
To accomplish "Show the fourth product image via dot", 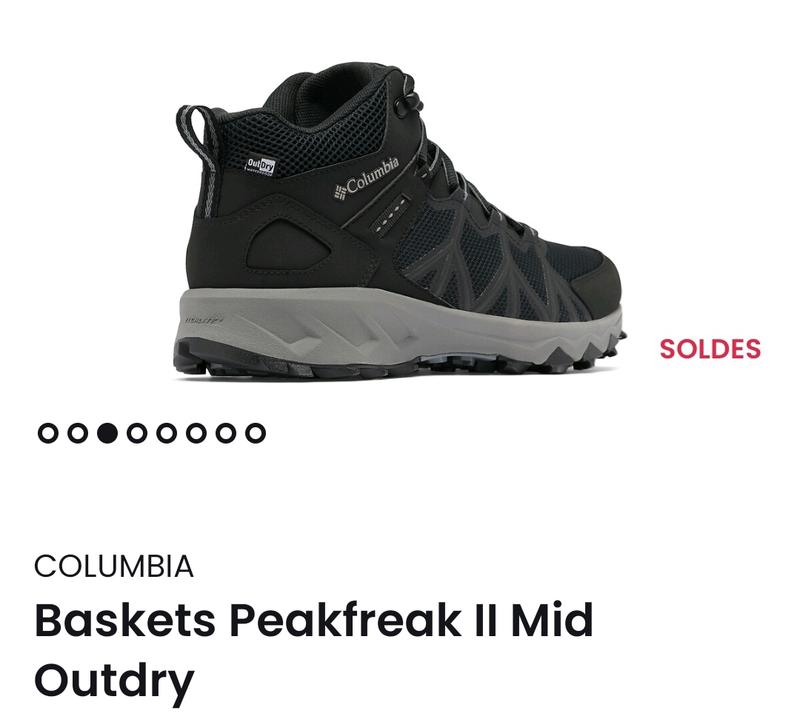I will (x=137, y=433).
